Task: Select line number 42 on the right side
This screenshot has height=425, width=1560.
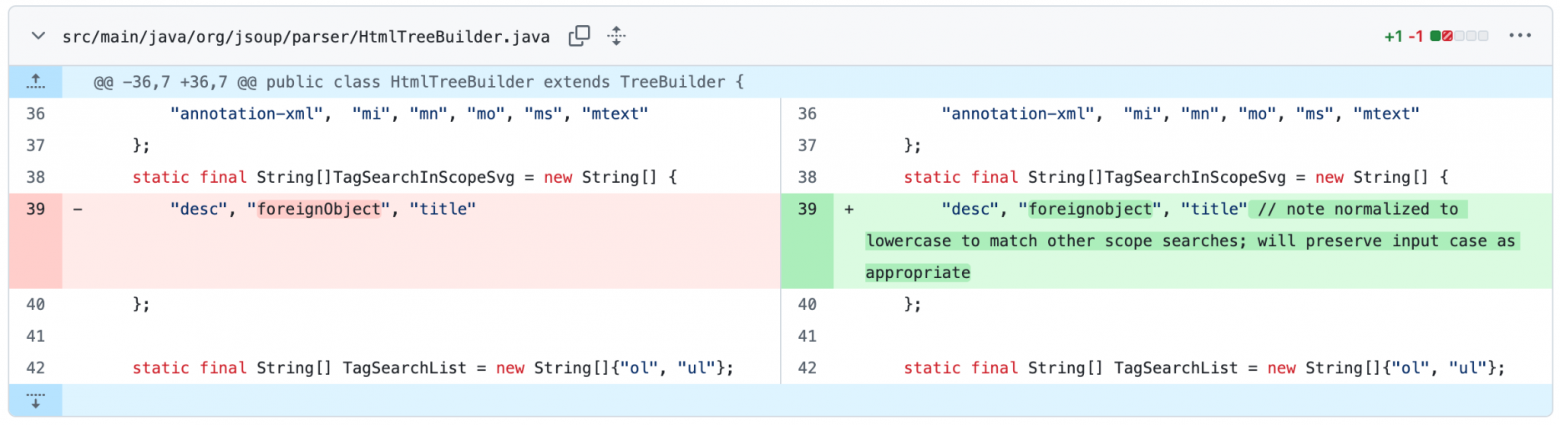Action: coord(807,368)
